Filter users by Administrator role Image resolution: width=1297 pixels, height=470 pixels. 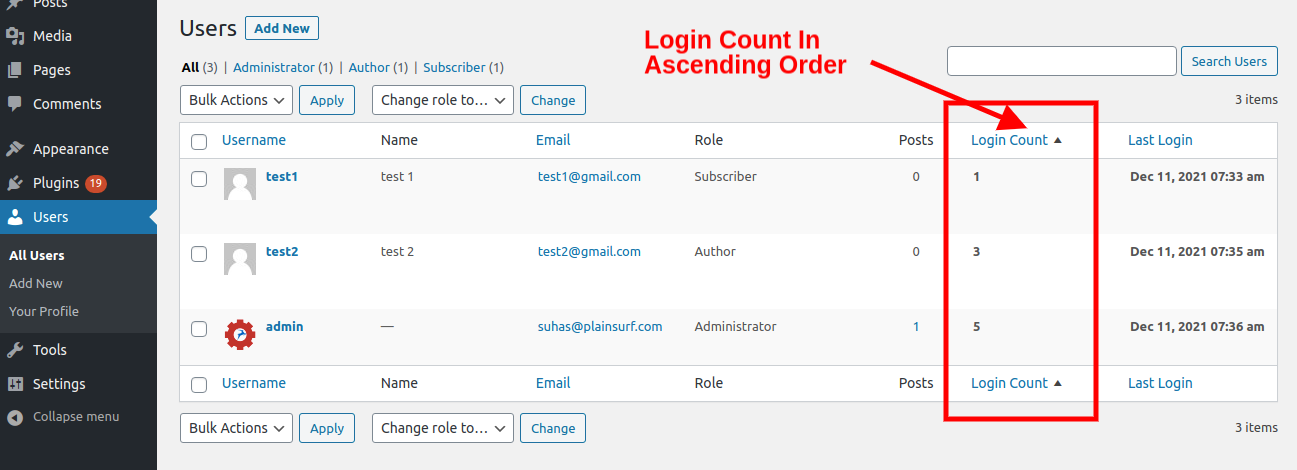(283, 68)
